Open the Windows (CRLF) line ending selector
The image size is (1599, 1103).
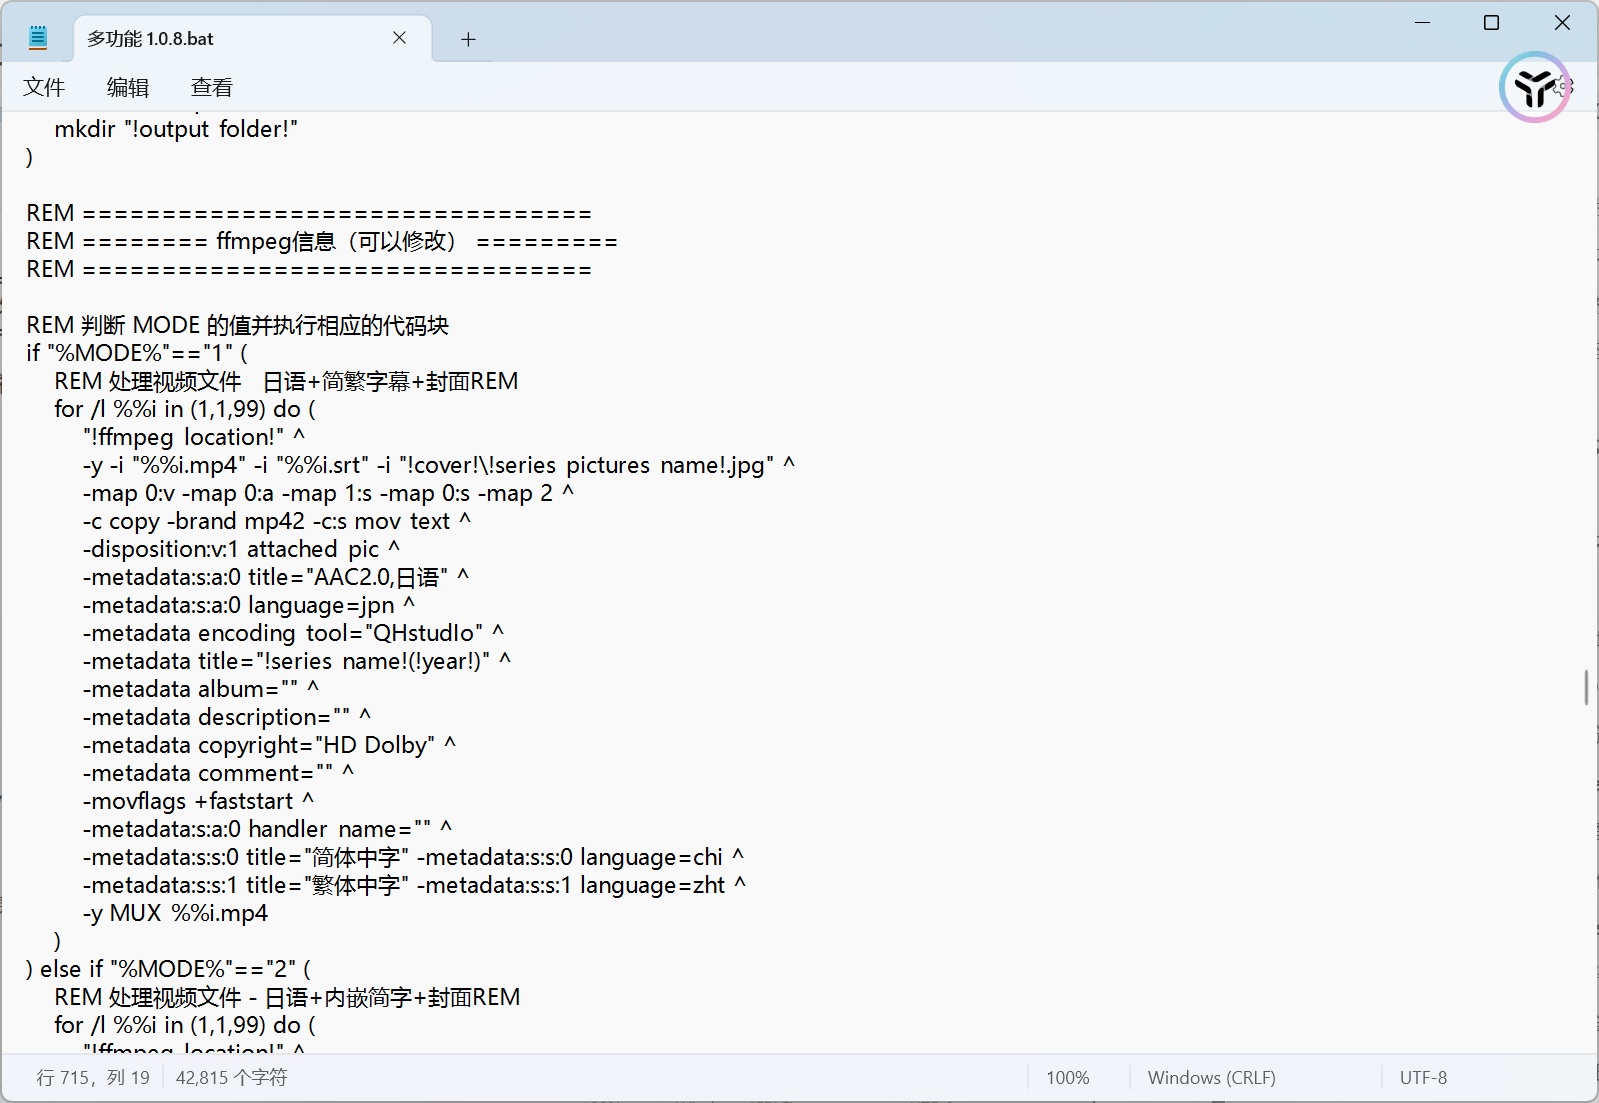click(x=1211, y=1077)
